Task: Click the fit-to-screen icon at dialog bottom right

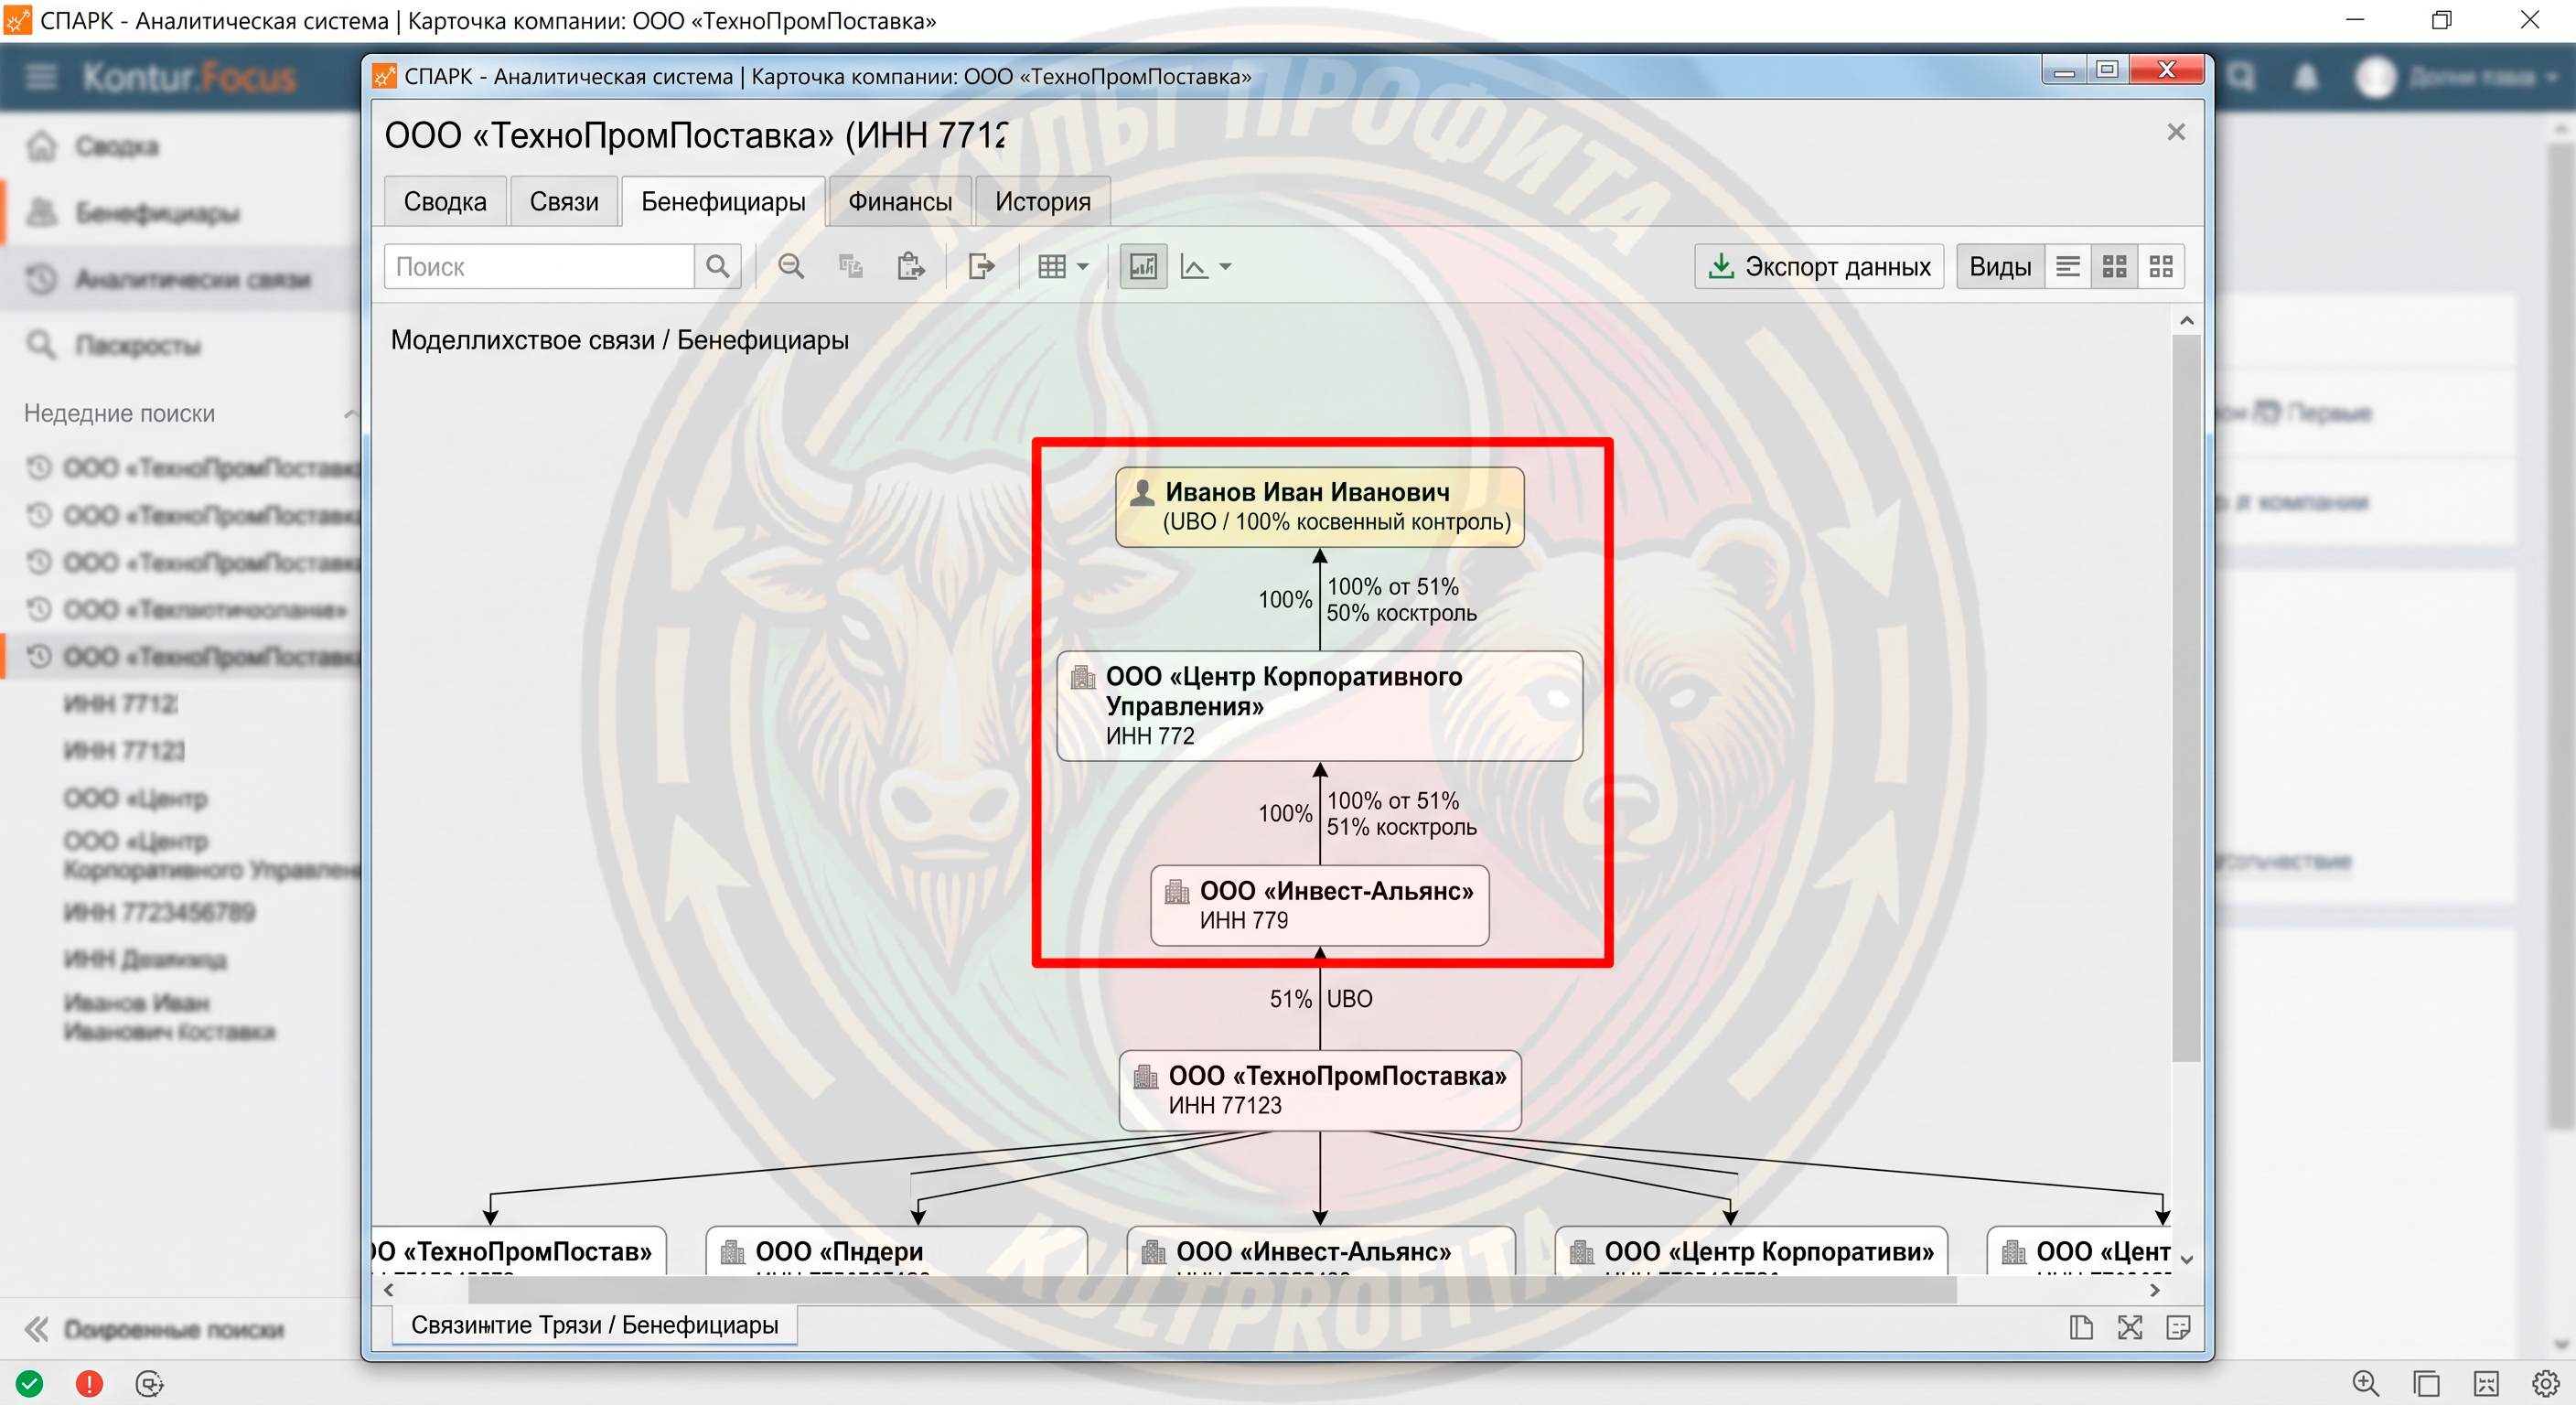Action: (2130, 1327)
